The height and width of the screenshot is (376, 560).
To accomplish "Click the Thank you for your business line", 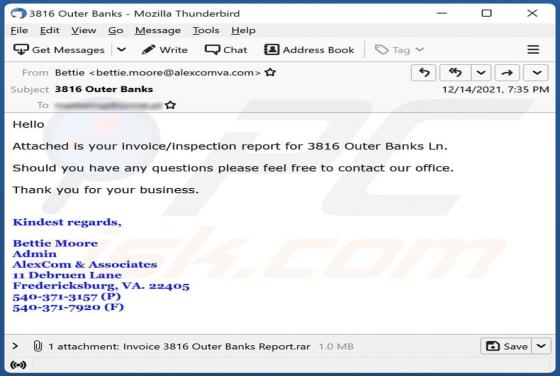I will click(105, 190).
